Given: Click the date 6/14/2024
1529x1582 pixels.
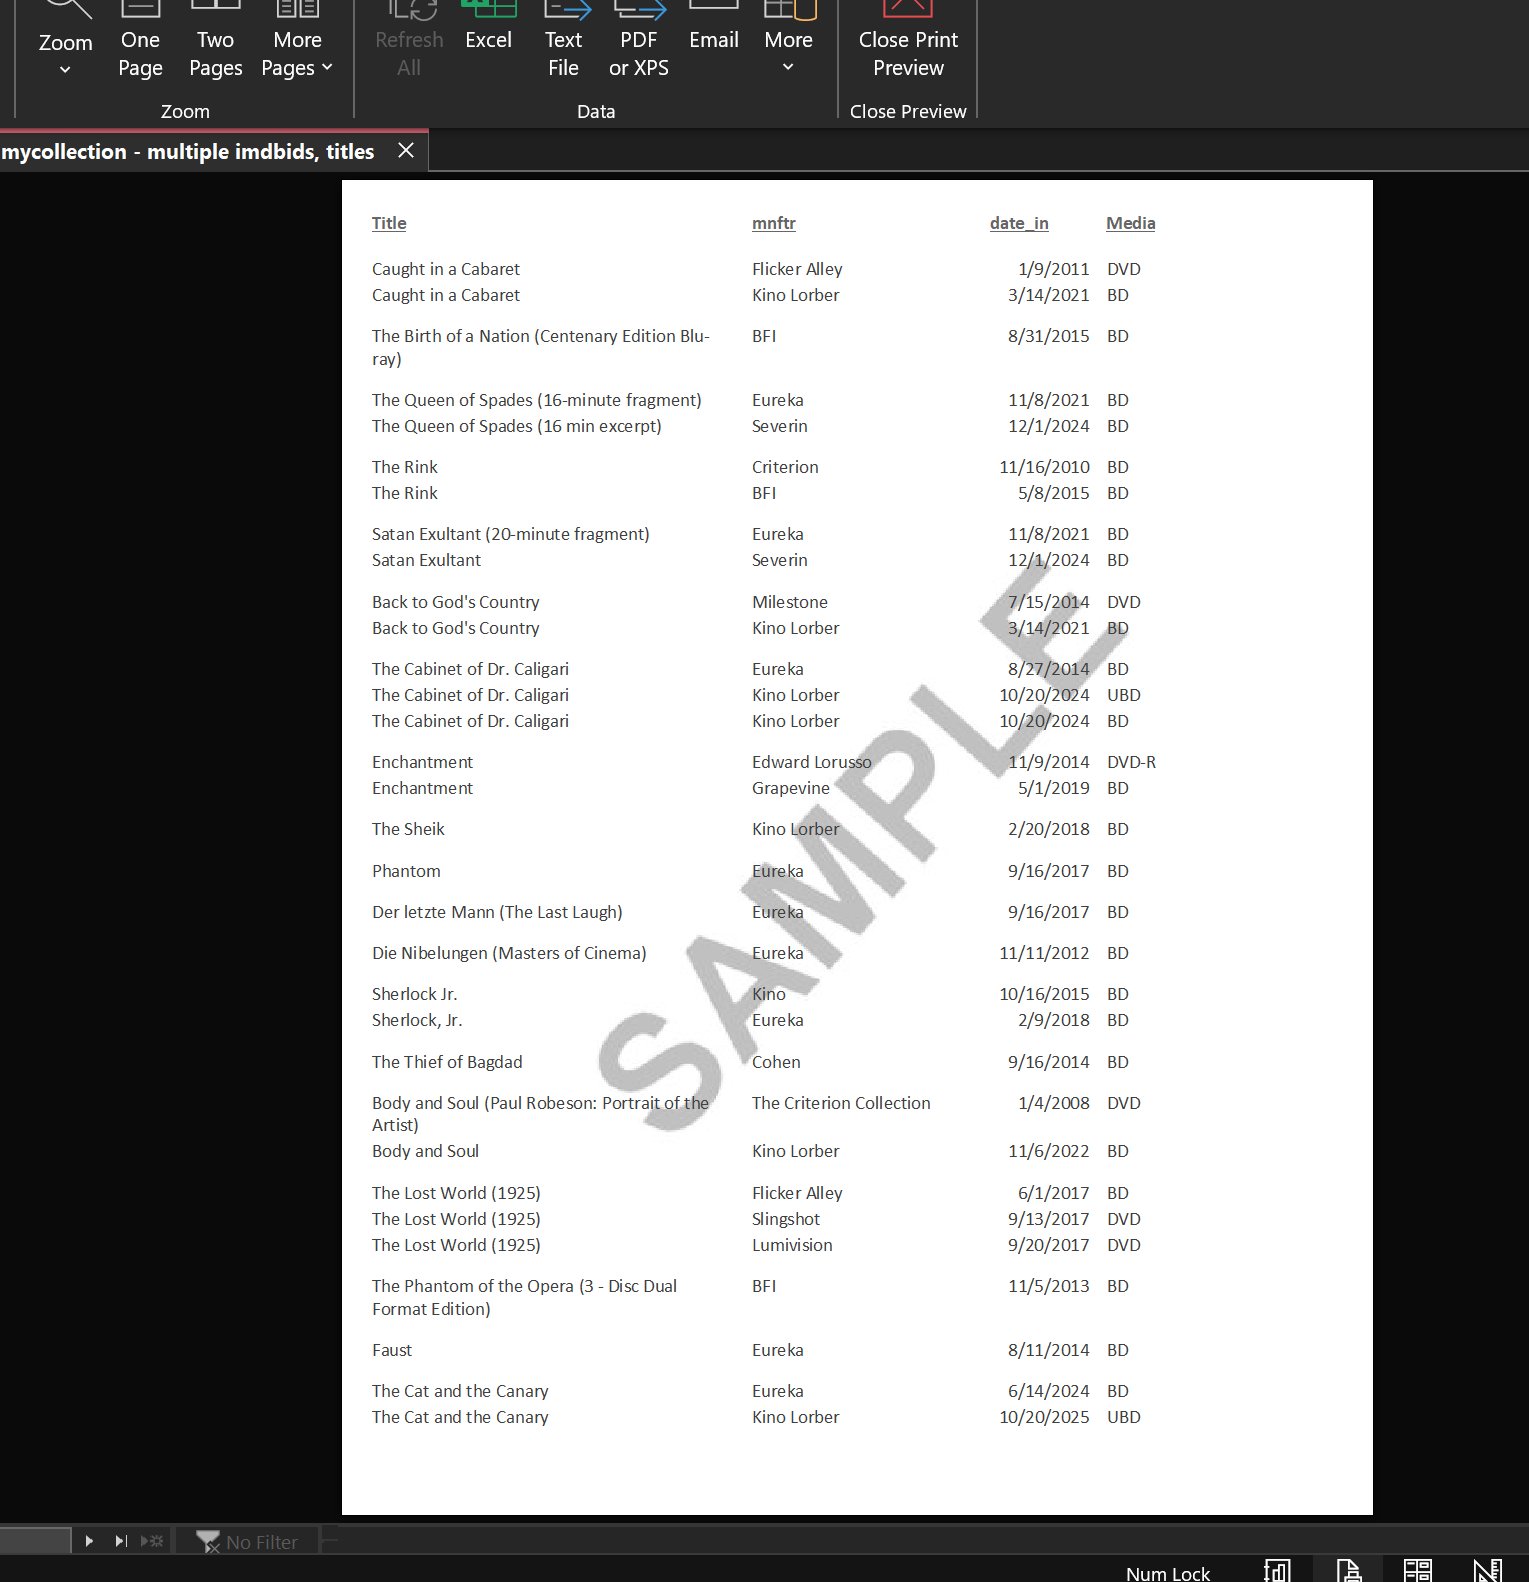Looking at the screenshot, I should click(1048, 1391).
